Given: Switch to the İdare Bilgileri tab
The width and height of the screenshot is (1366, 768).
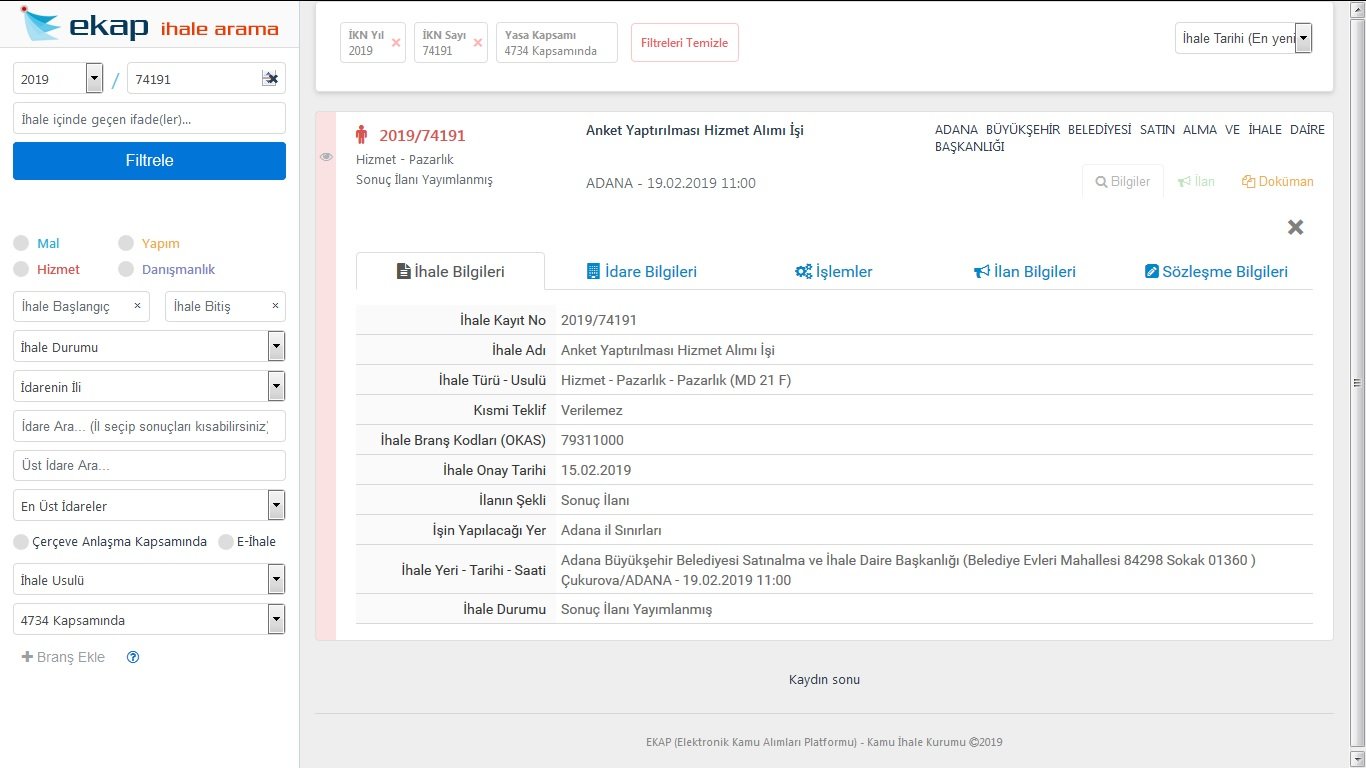Looking at the screenshot, I should (x=641, y=271).
